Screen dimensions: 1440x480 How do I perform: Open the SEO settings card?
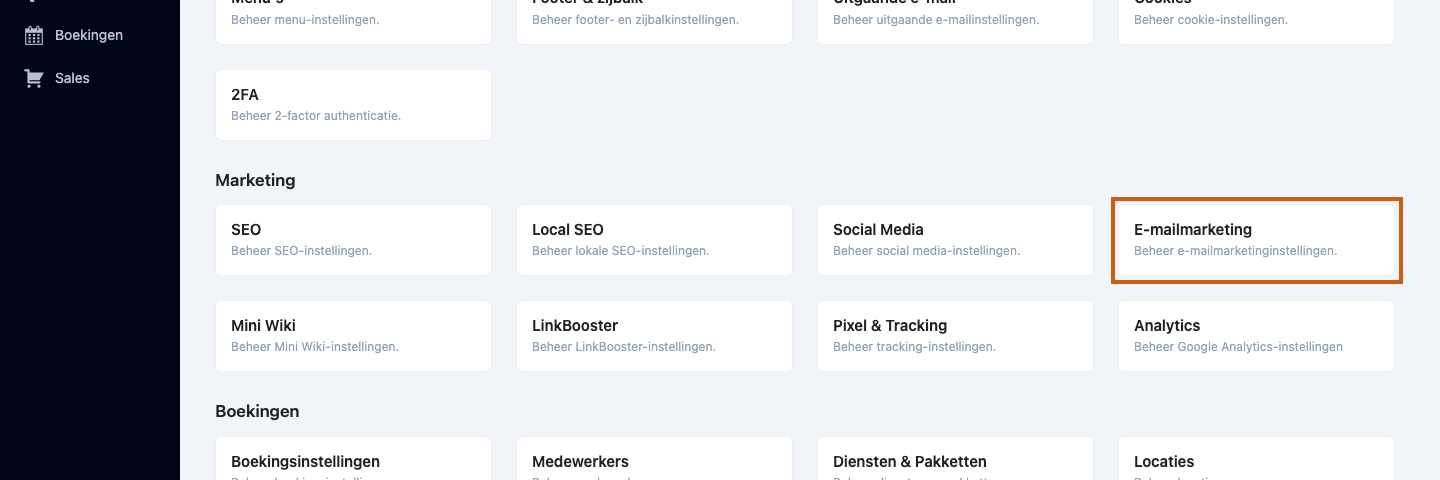tap(353, 240)
